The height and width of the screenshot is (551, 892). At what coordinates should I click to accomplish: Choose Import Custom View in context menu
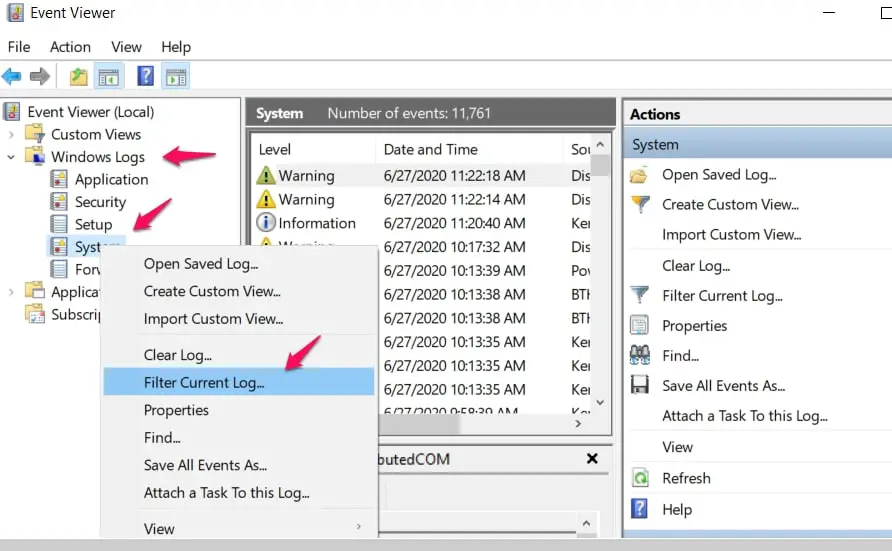click(239, 319)
